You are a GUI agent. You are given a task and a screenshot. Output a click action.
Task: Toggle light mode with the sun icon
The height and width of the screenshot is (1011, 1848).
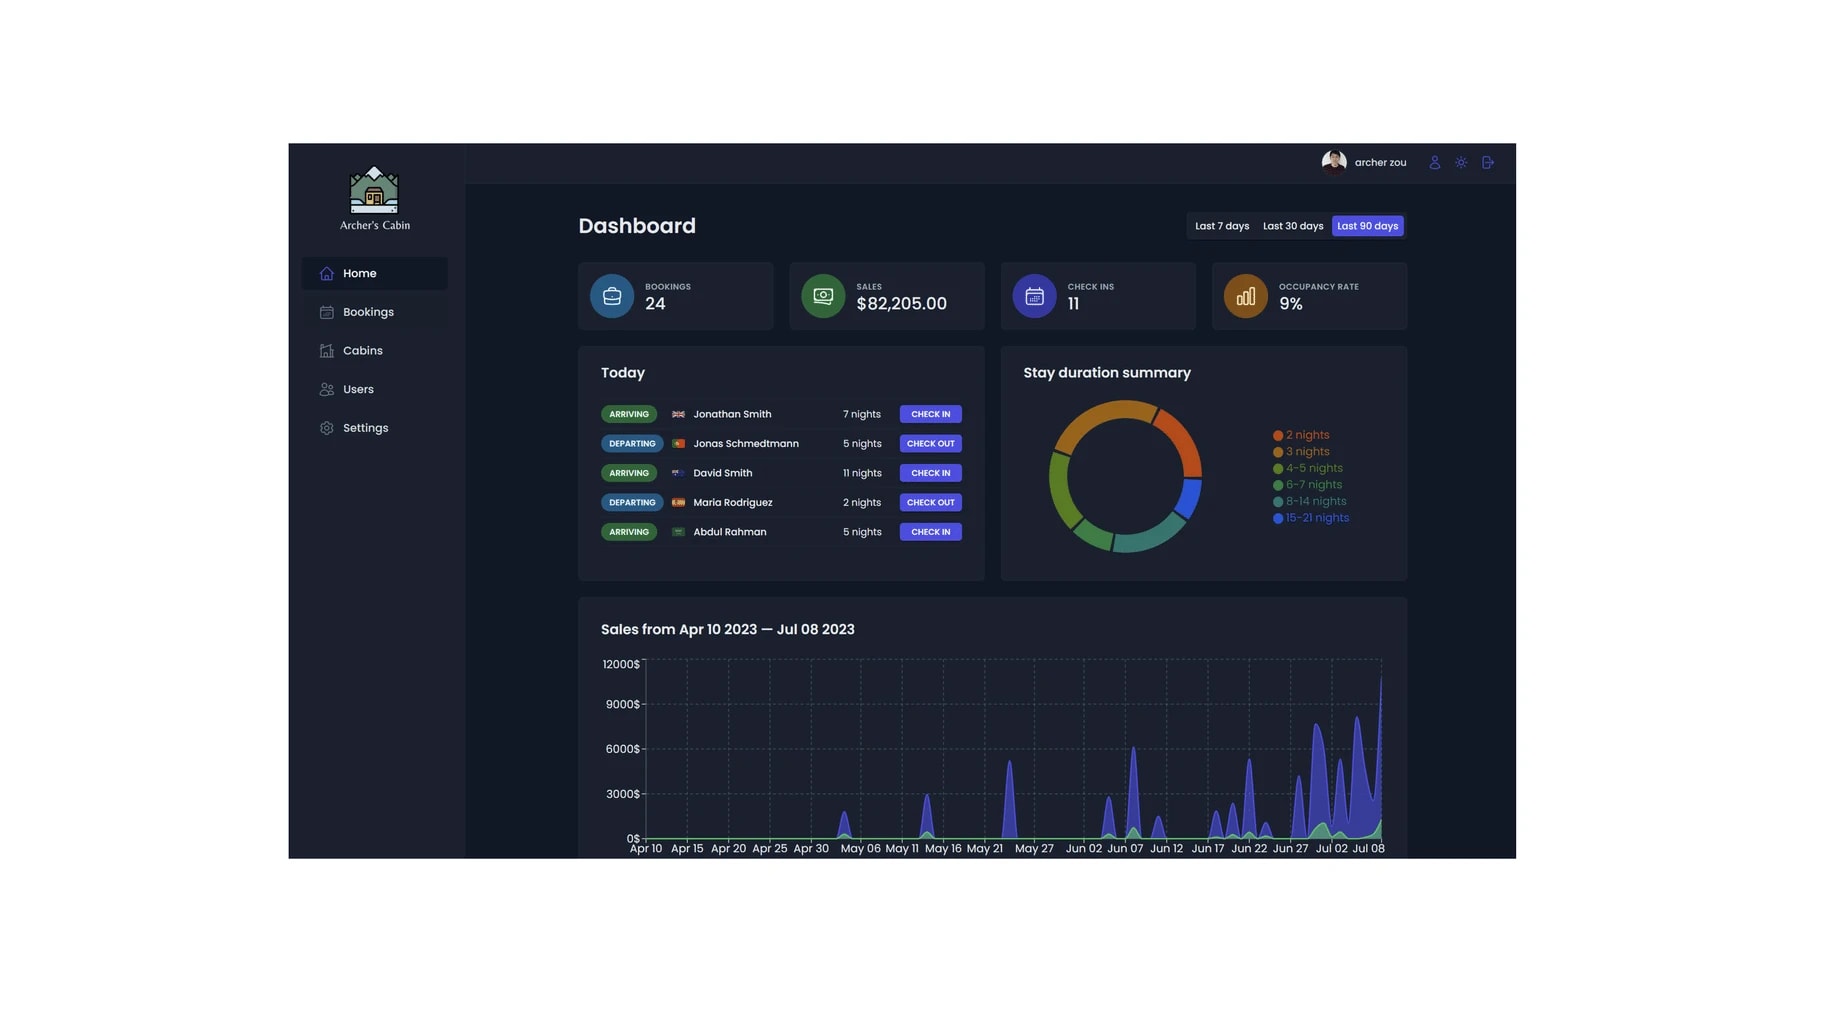point(1461,162)
